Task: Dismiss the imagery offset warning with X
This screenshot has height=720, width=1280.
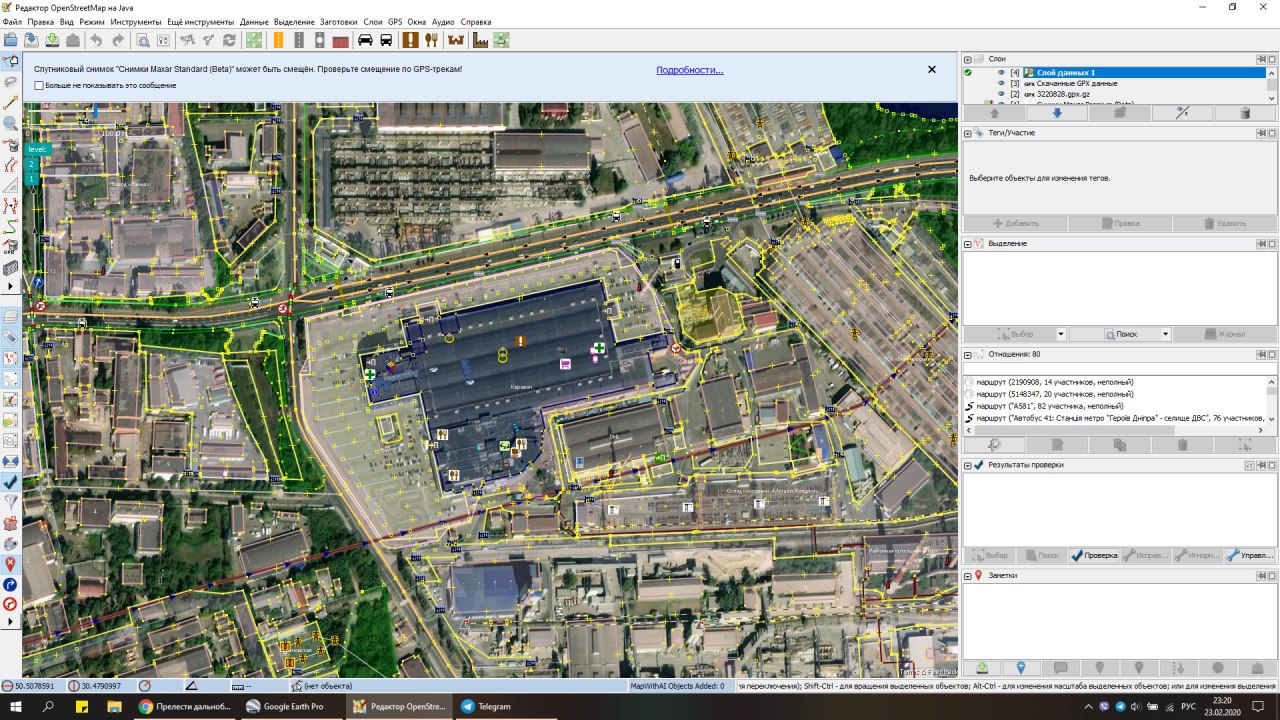Action: tap(932, 70)
